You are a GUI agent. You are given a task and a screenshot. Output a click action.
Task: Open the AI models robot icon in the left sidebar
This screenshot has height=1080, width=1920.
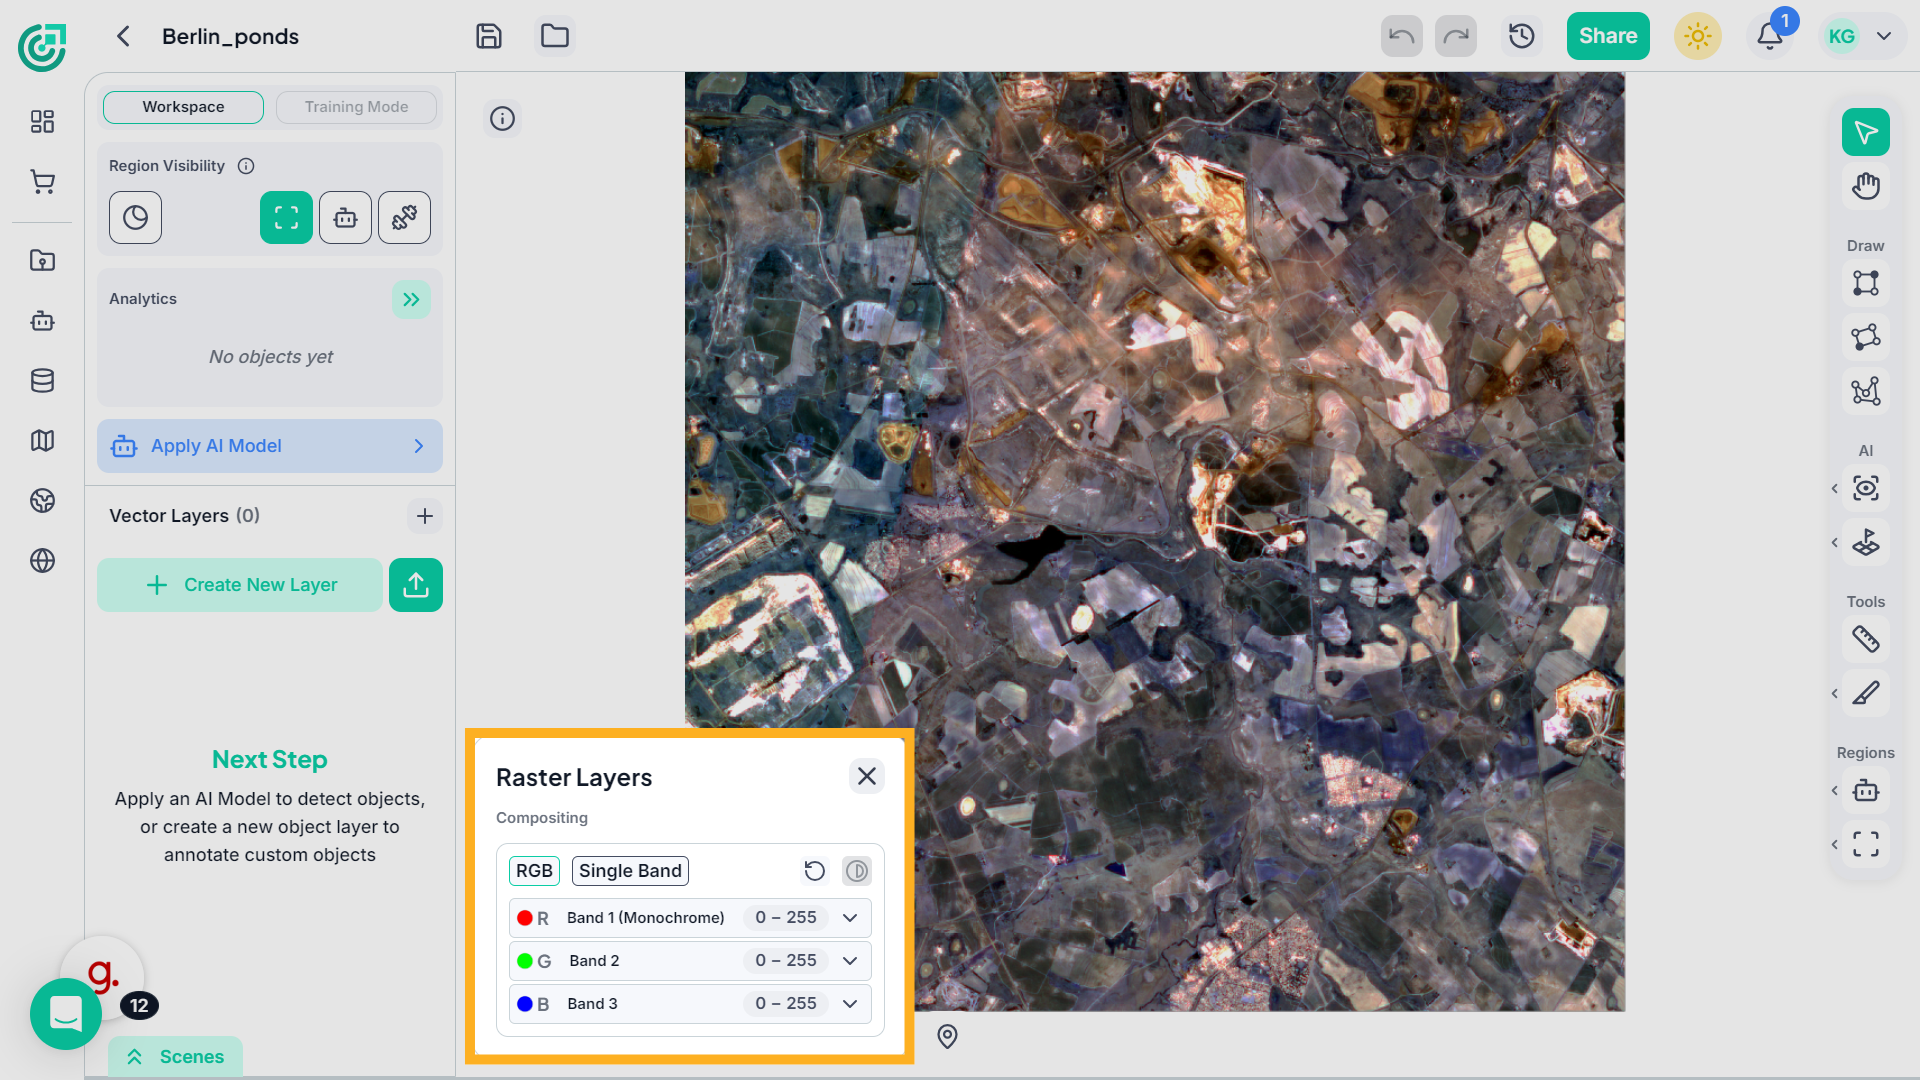(42, 321)
